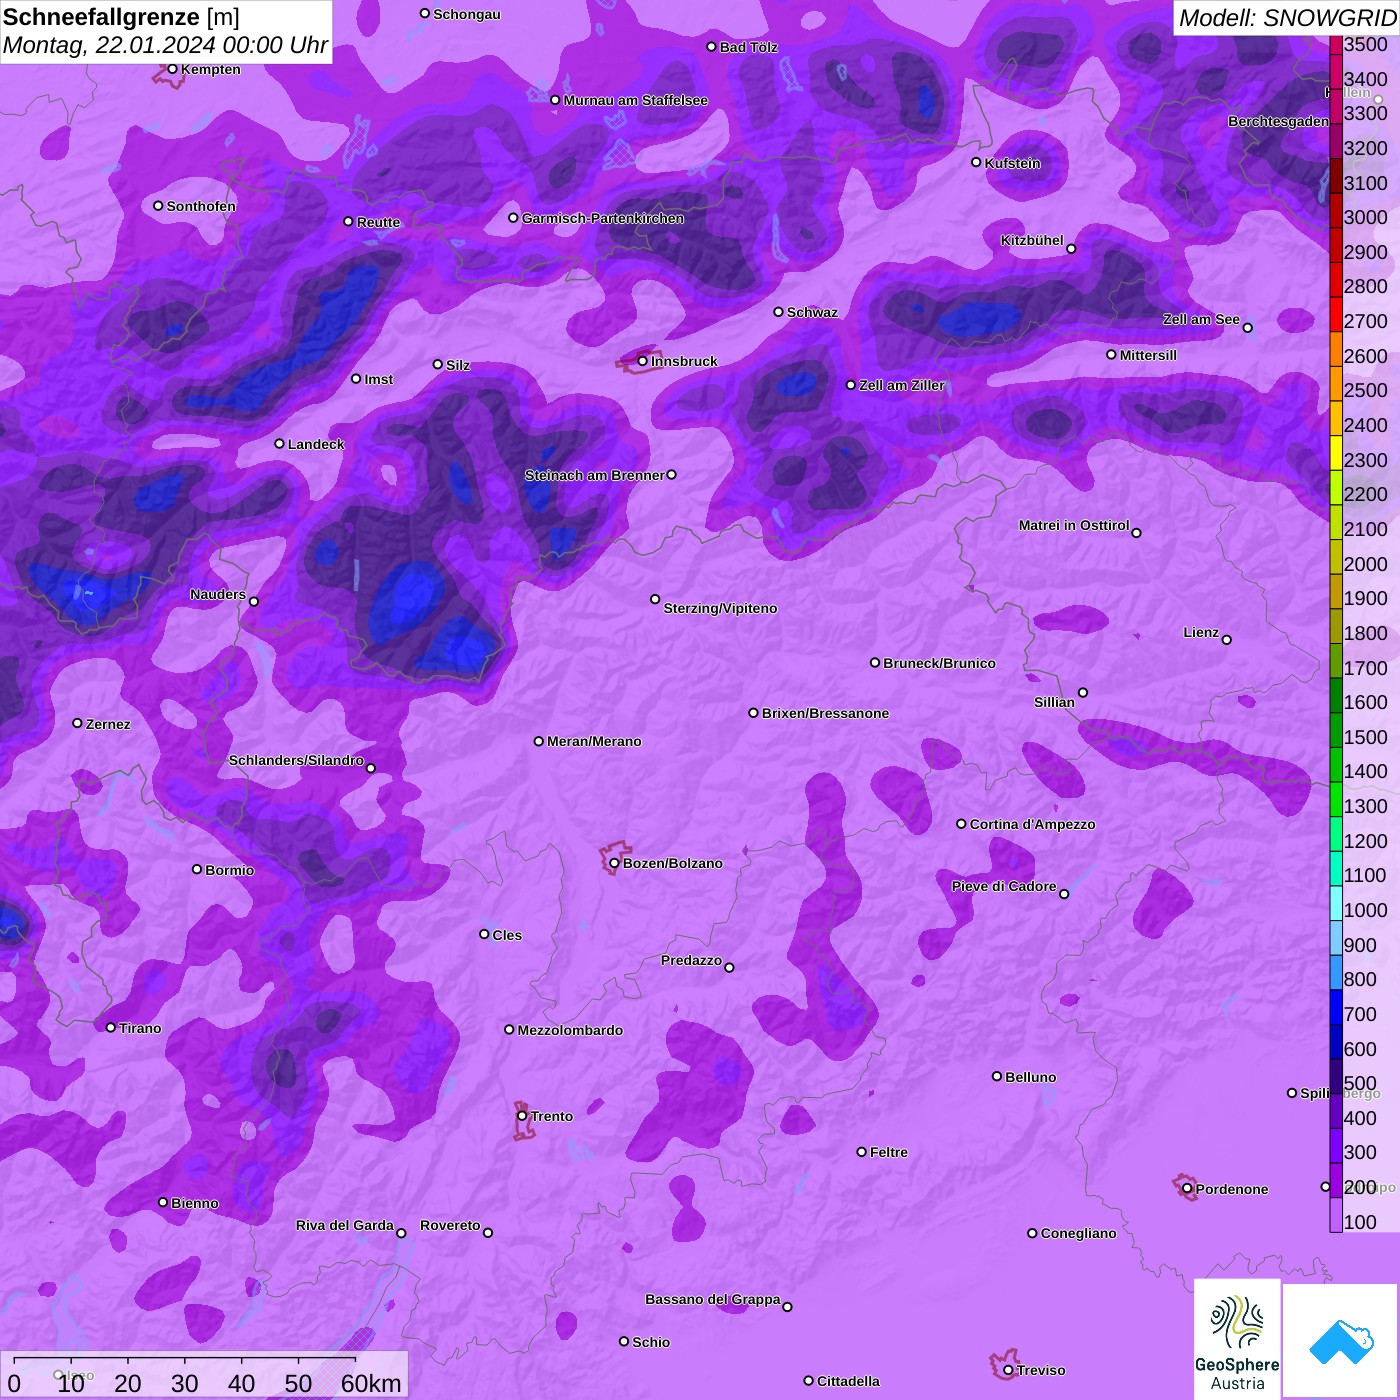The height and width of the screenshot is (1400, 1400).
Task: Click the Kufstein location dot
Action: [x=976, y=162]
